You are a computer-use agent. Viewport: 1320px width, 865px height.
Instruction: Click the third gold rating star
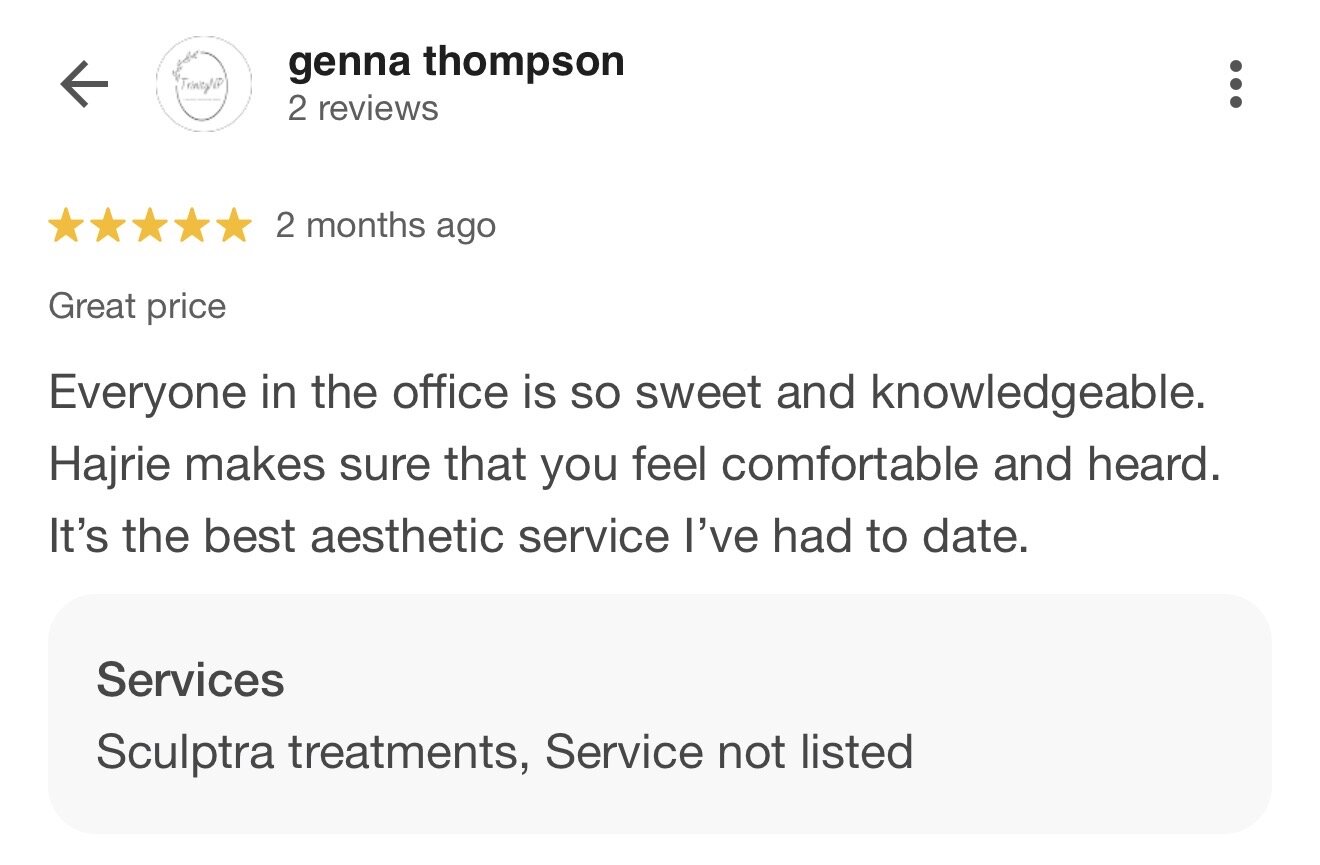pos(150,226)
